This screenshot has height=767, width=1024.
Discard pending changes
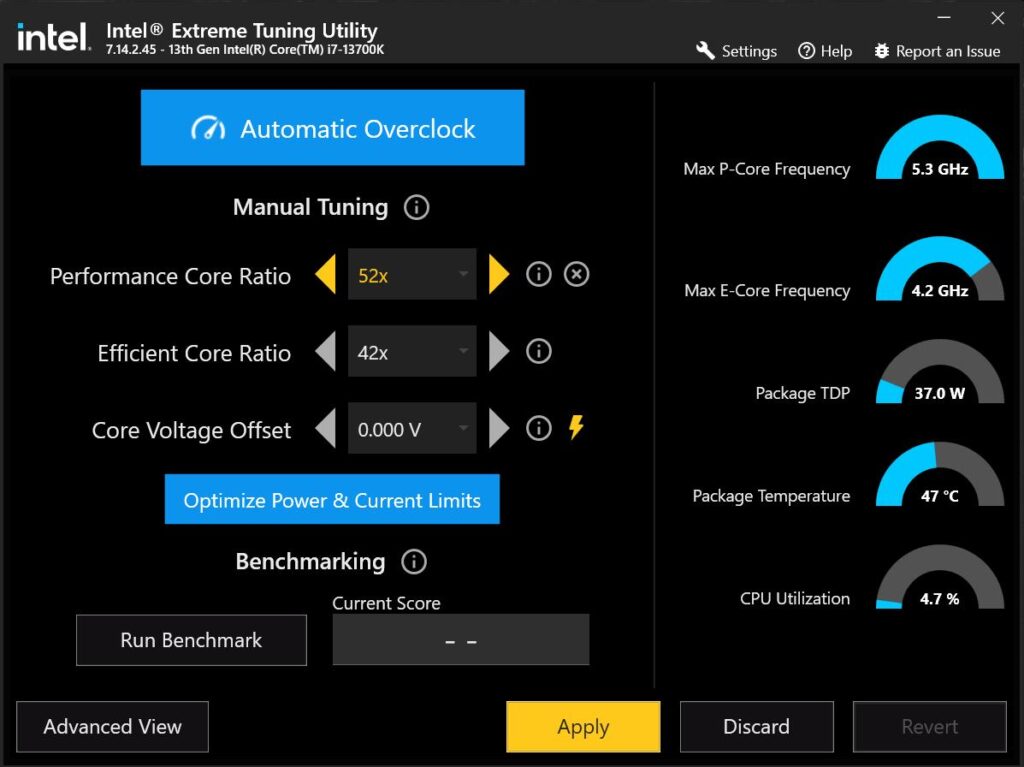[756, 726]
